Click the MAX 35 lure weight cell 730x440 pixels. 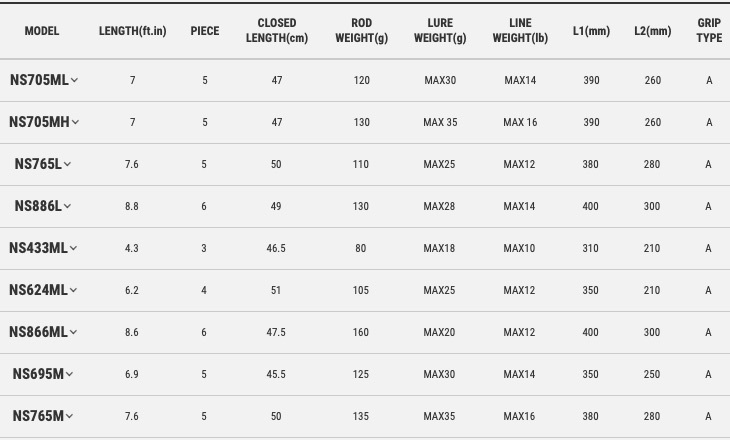(x=440, y=123)
